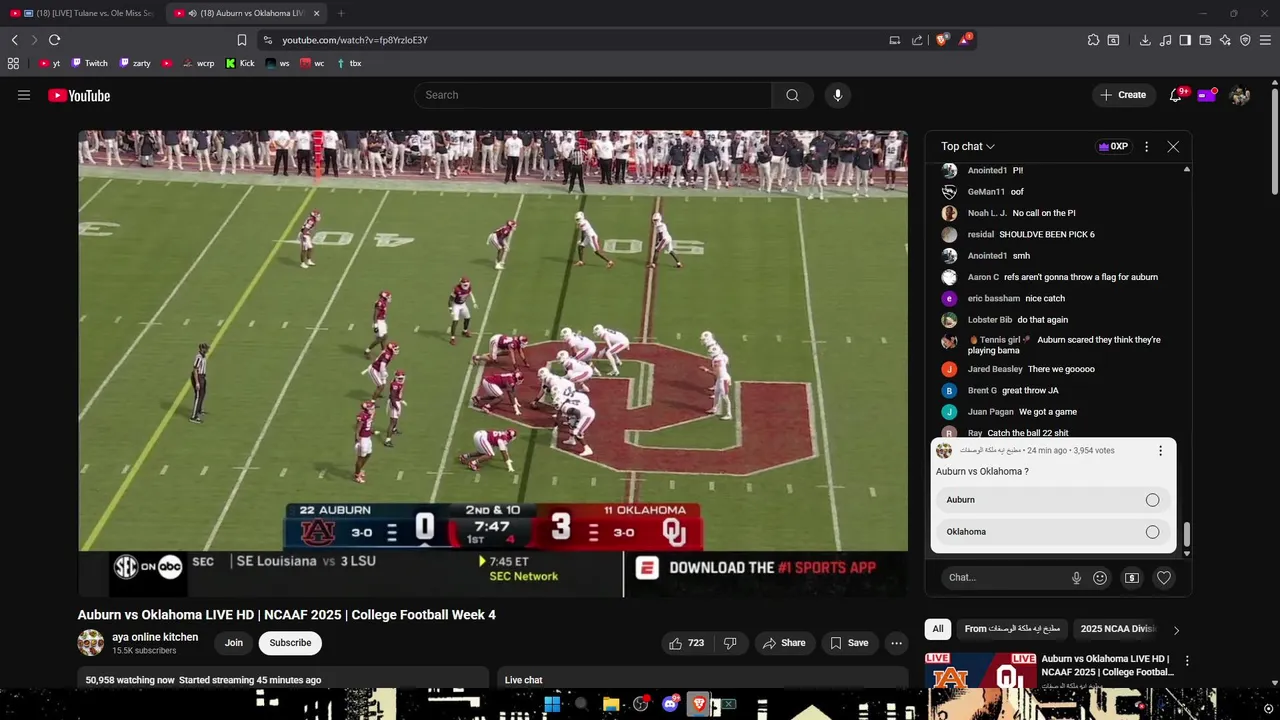Vote Auburn in the poll

tap(1053, 500)
